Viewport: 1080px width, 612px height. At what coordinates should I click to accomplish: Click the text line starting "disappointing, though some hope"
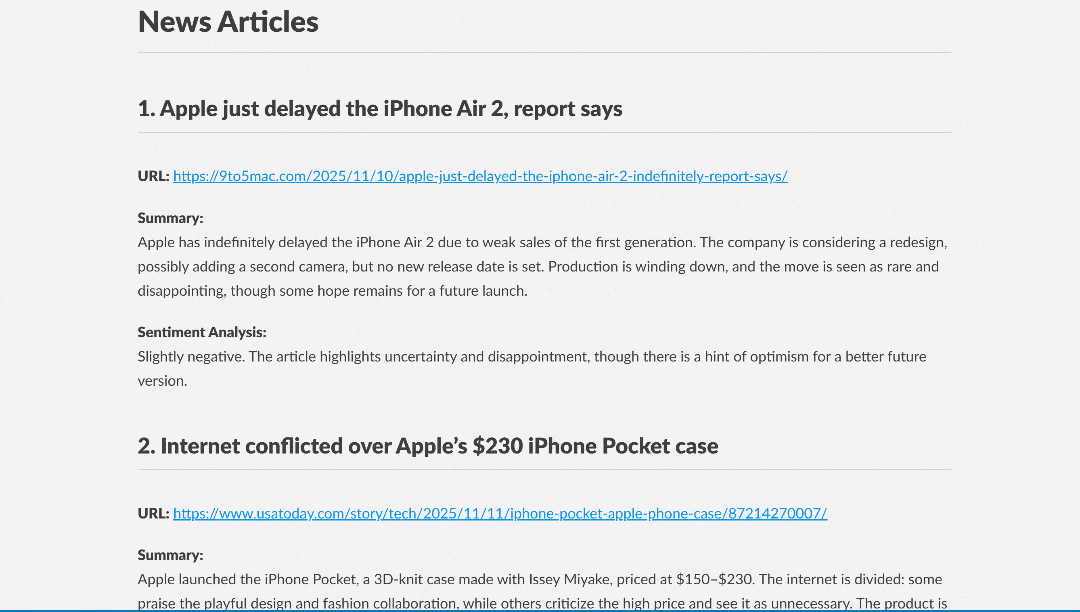coord(332,291)
